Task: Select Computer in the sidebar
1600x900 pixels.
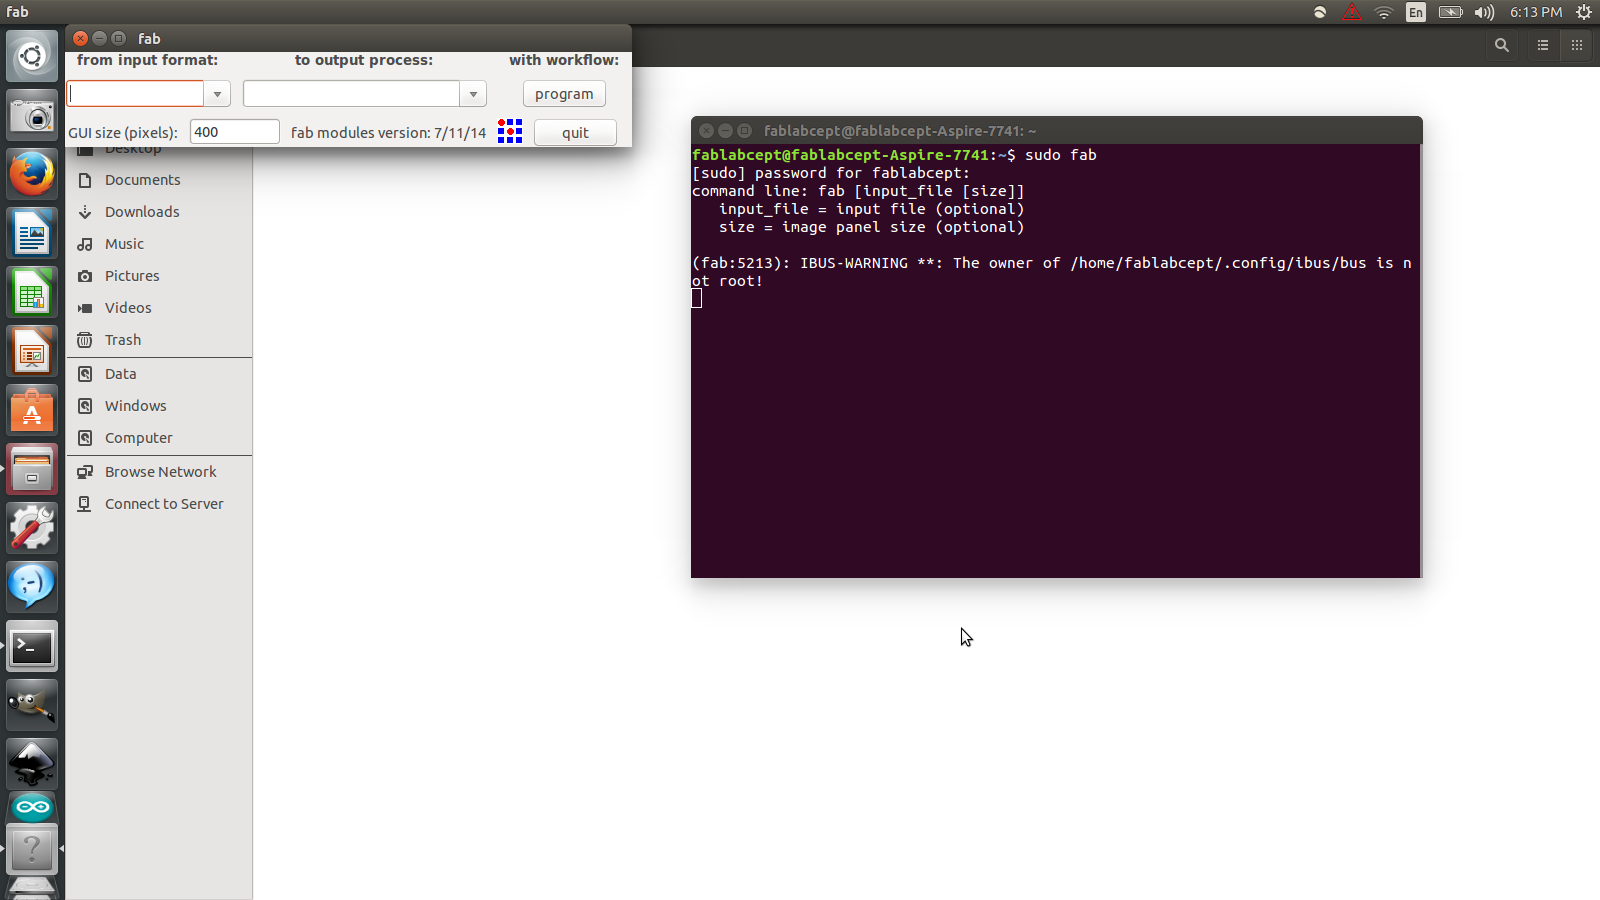Action: point(138,438)
